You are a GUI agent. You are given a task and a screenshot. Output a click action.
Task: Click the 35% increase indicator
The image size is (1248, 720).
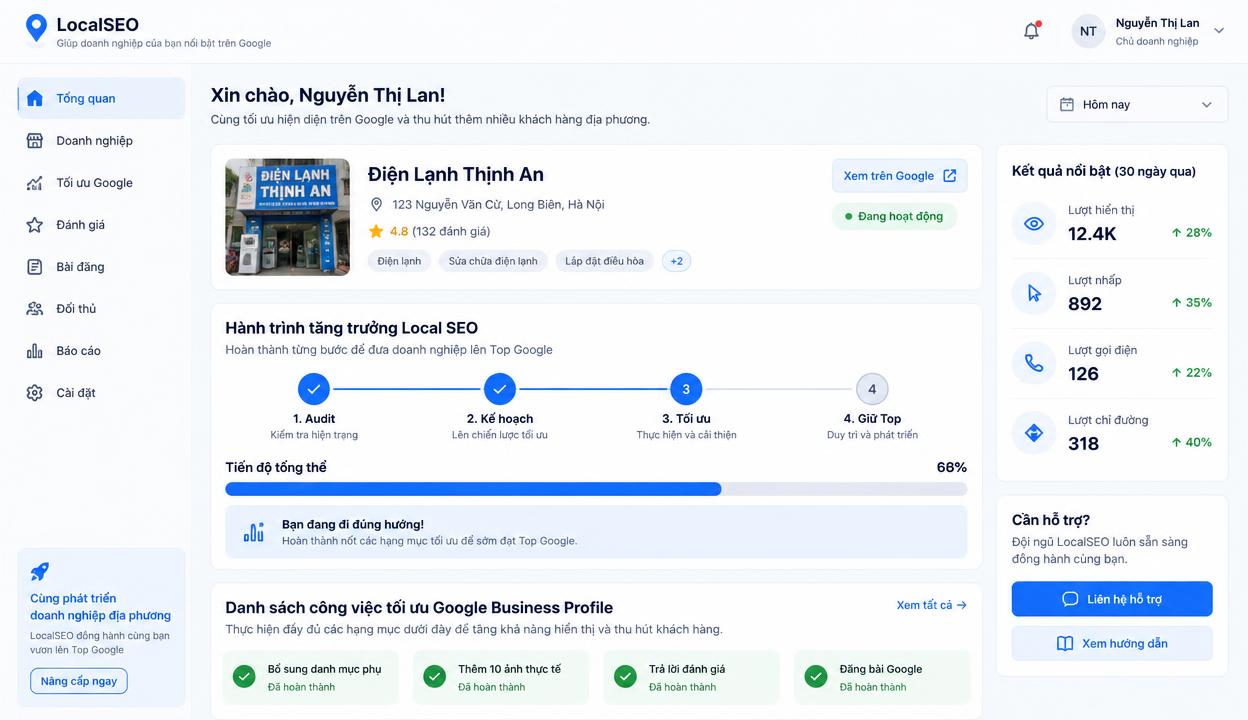pos(1192,302)
